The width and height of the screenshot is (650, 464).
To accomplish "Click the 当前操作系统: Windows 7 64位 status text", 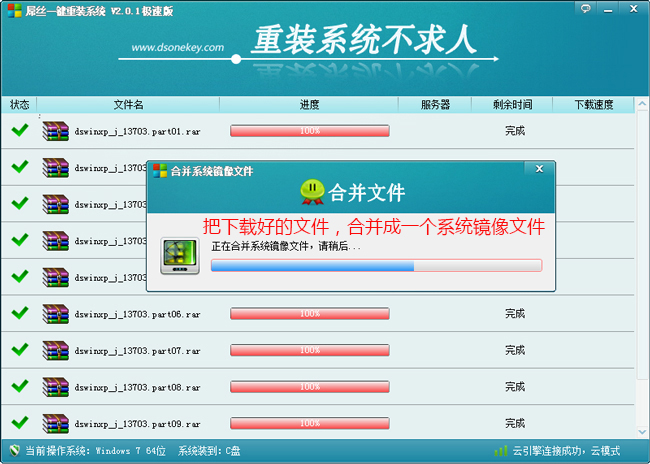I will tap(96, 451).
